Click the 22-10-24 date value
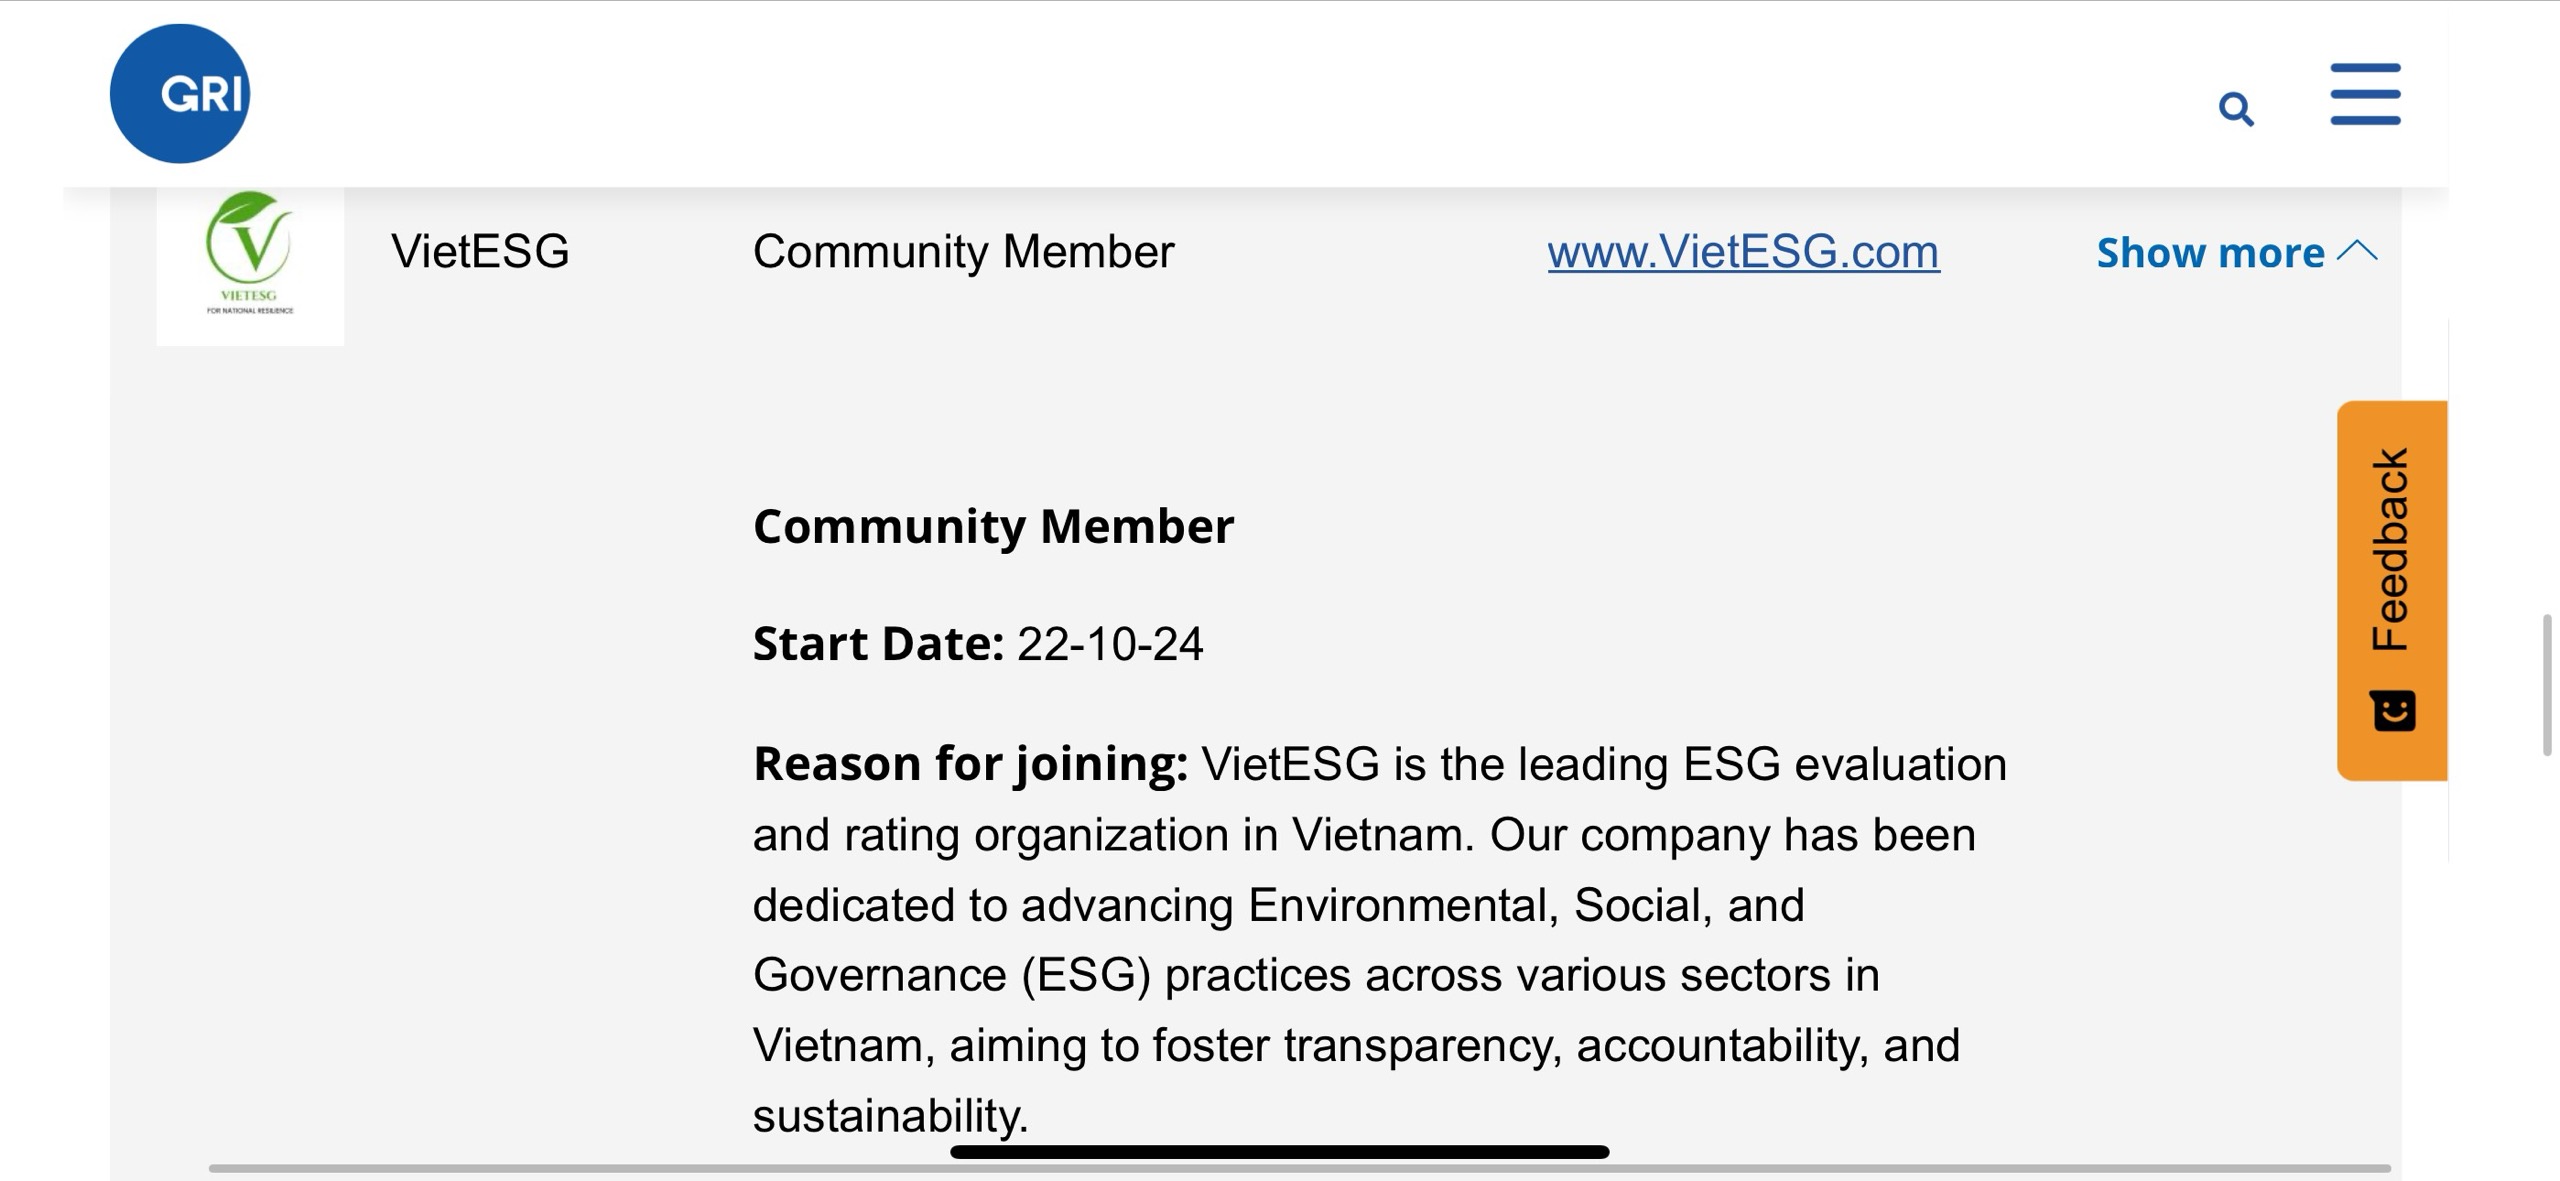Viewport: 2560px width, 1181px height. tap(1110, 643)
